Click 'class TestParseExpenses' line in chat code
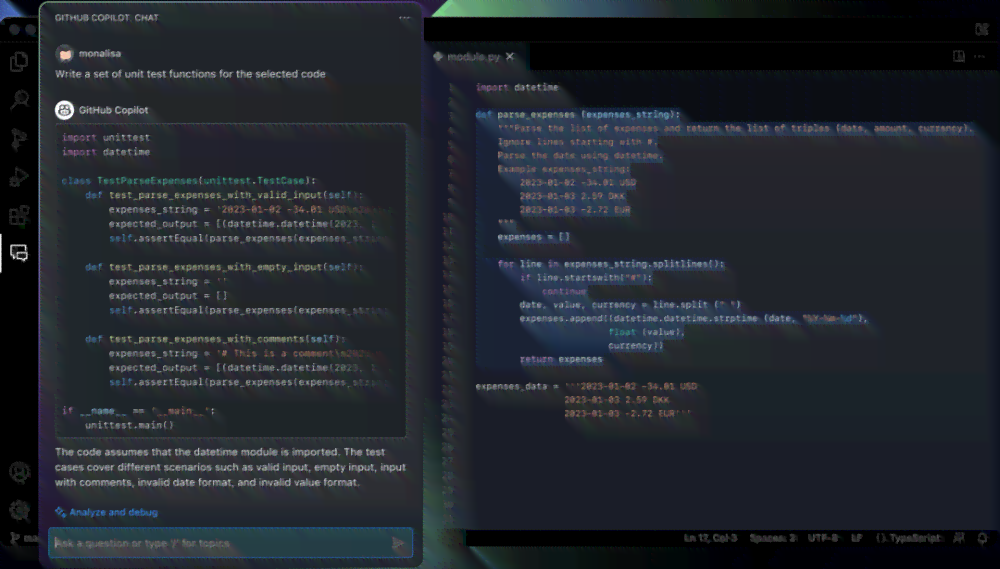This screenshot has height=569, width=1000. click(189, 181)
